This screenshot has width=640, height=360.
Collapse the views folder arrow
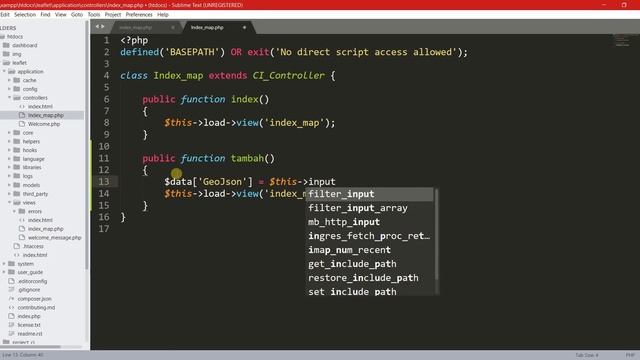pyautogui.click(x=9, y=202)
